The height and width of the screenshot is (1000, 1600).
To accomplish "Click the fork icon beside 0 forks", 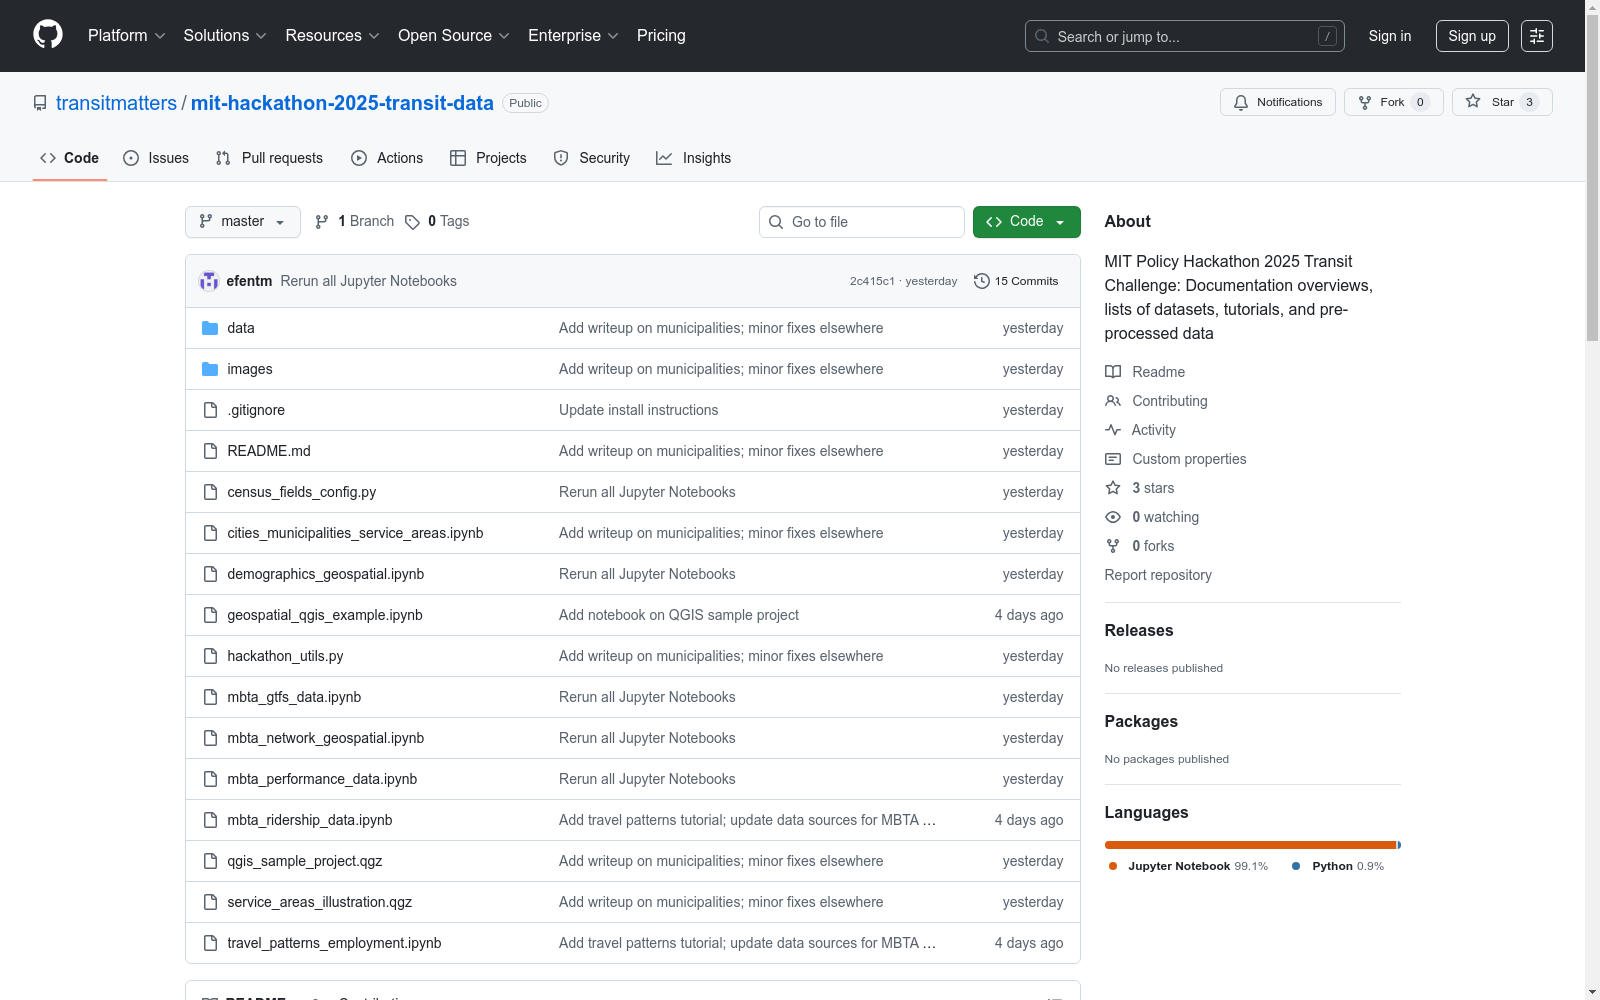I will [x=1113, y=546].
